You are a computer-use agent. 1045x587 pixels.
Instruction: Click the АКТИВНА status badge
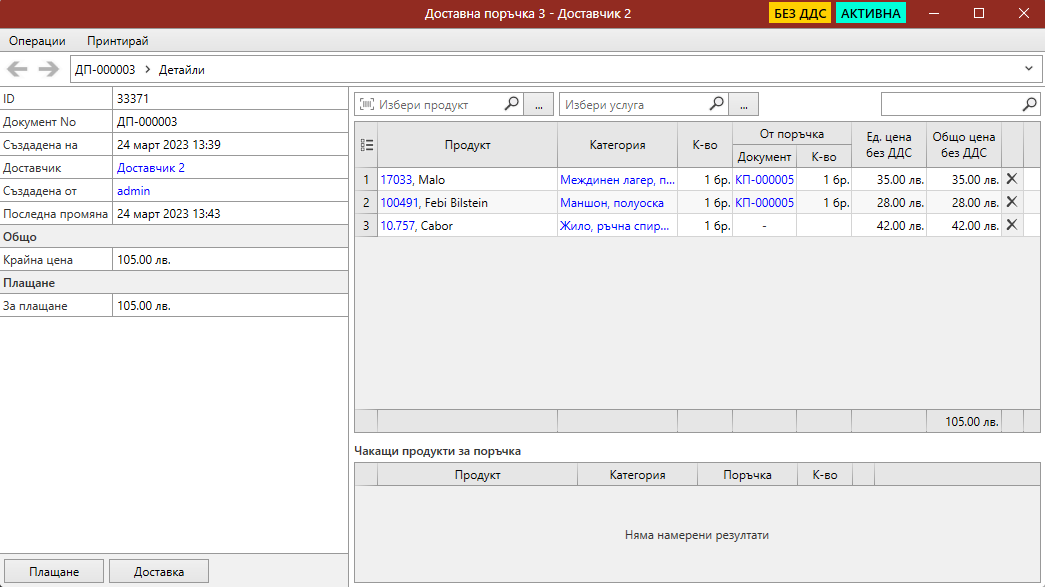click(870, 13)
